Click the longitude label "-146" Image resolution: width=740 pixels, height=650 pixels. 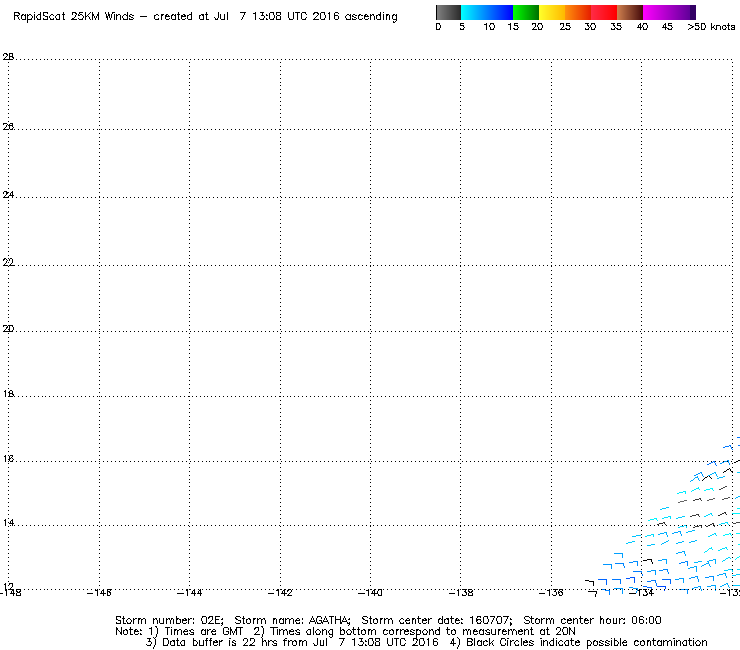[99, 592]
